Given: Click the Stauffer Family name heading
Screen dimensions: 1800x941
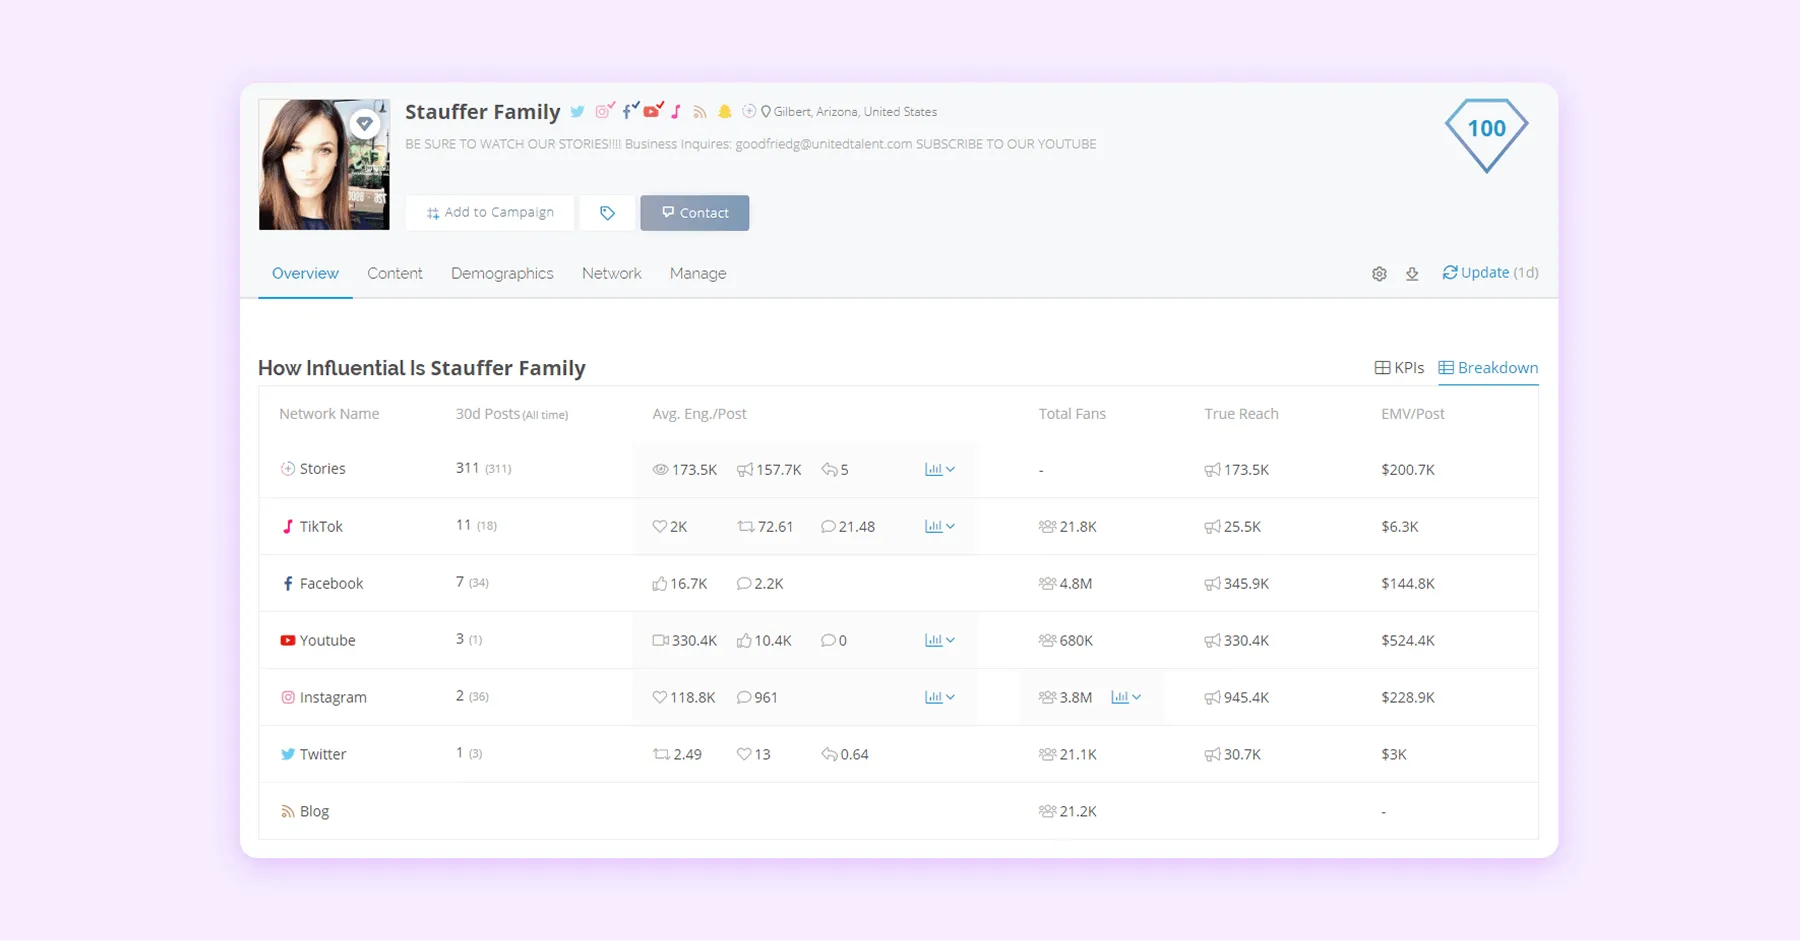Looking at the screenshot, I should click(482, 112).
